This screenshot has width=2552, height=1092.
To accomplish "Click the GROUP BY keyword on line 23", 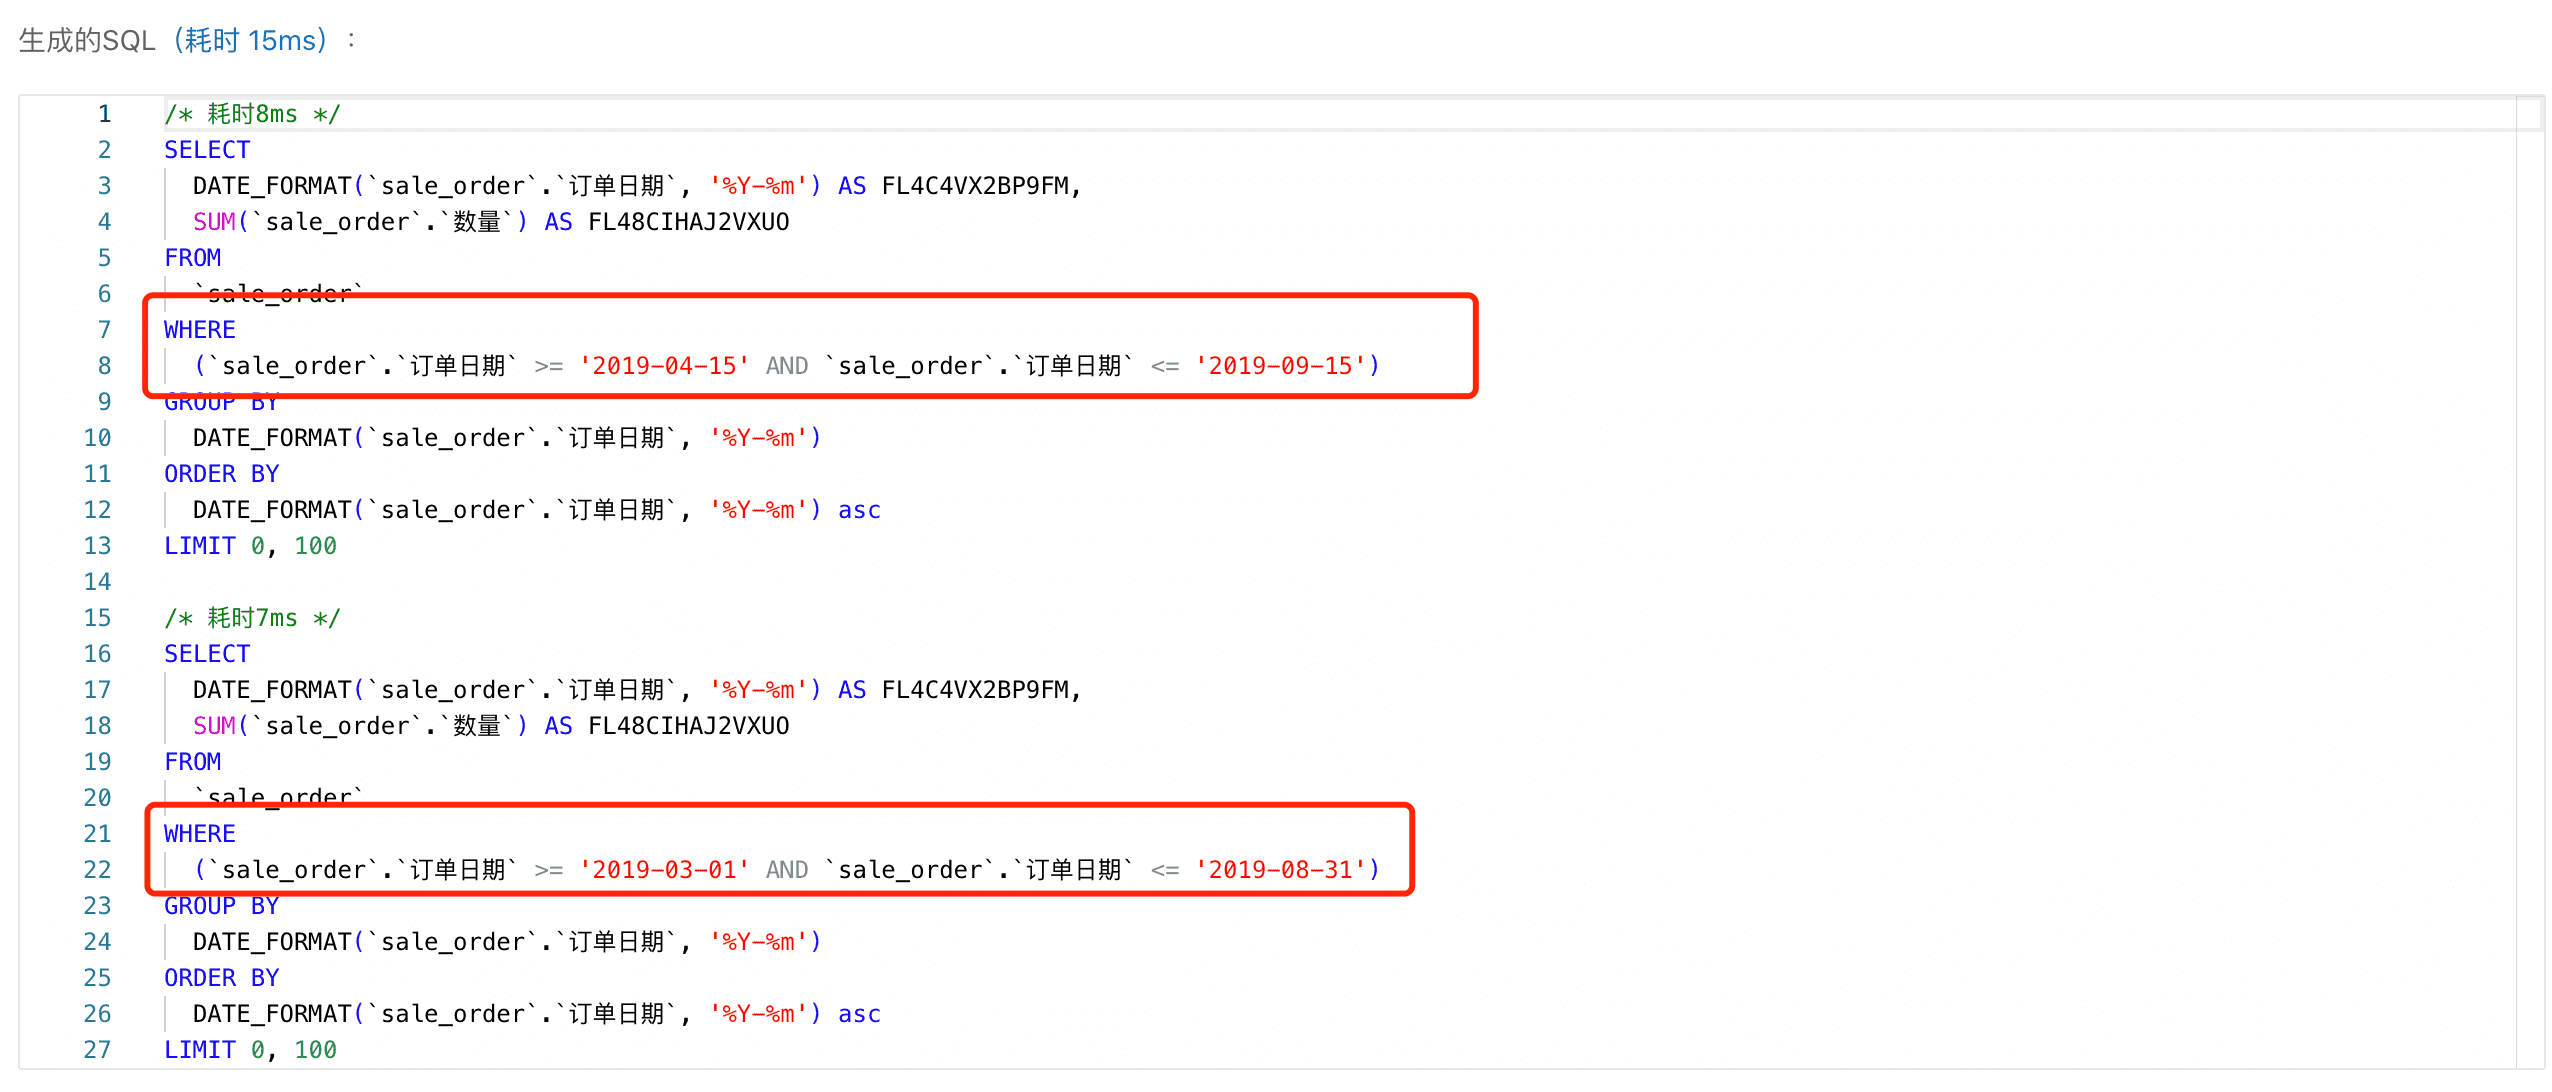I will (x=221, y=906).
